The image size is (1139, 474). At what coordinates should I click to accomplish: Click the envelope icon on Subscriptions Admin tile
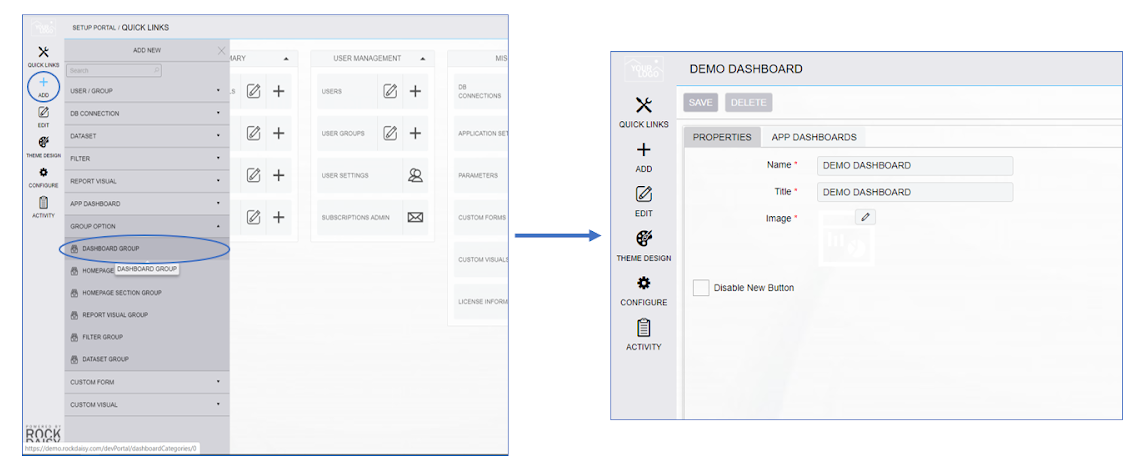point(415,217)
